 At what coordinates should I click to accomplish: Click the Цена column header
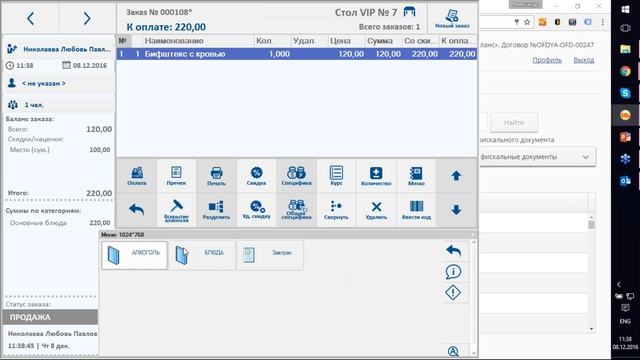coord(346,41)
